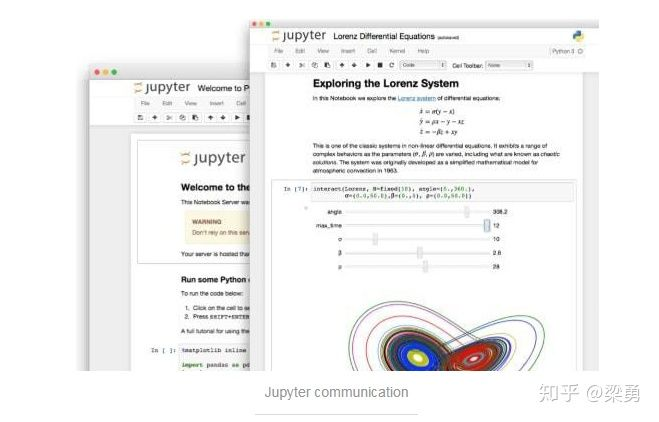Open View menu in Welcome notebook window
Image resolution: width=659 pixels, height=422 pixels.
[191, 103]
